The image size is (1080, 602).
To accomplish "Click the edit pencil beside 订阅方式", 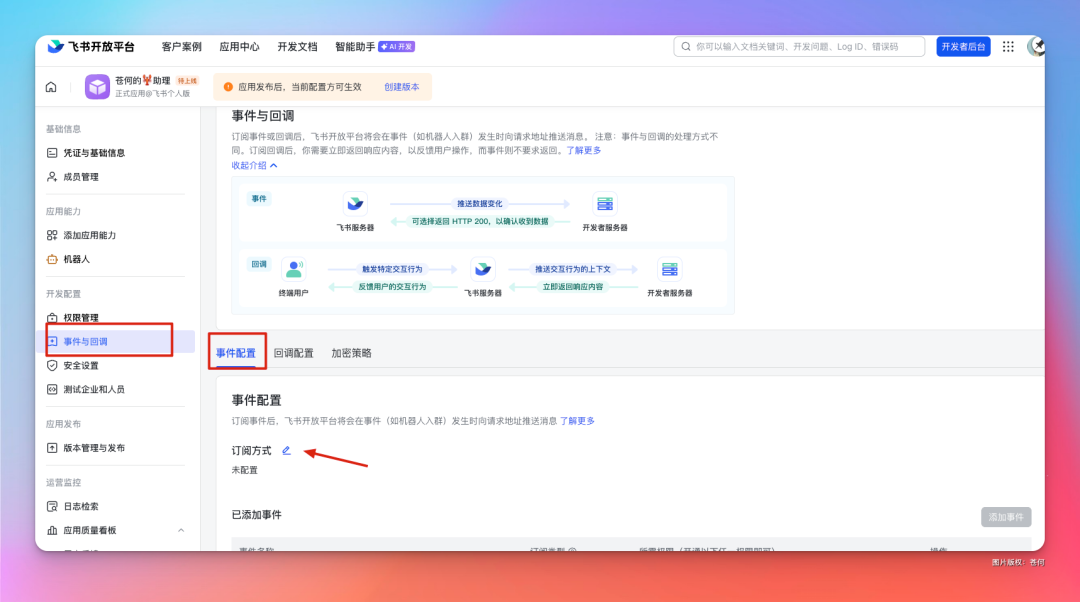I will [x=287, y=450].
